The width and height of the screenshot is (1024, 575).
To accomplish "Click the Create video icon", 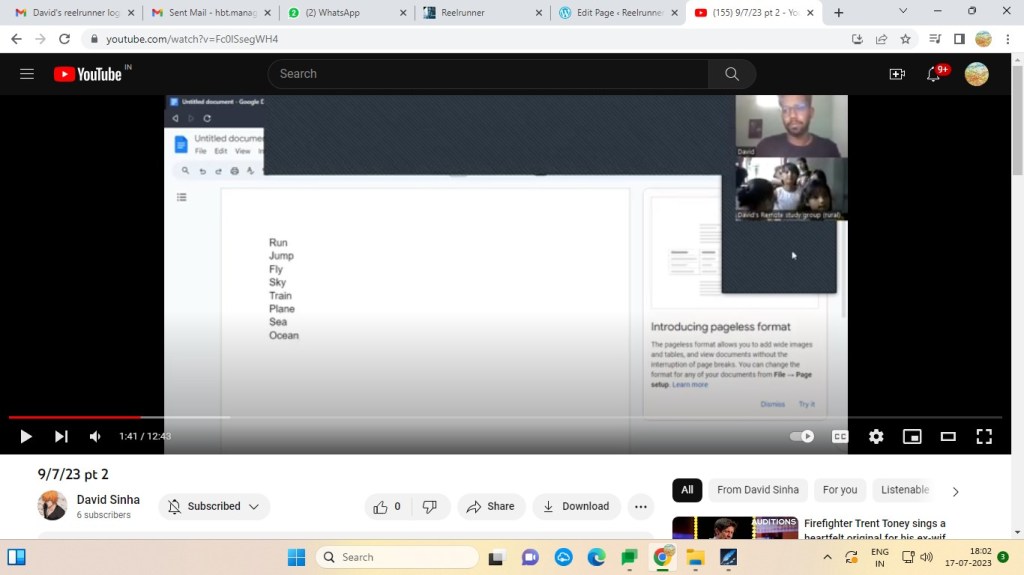I will click(x=897, y=74).
